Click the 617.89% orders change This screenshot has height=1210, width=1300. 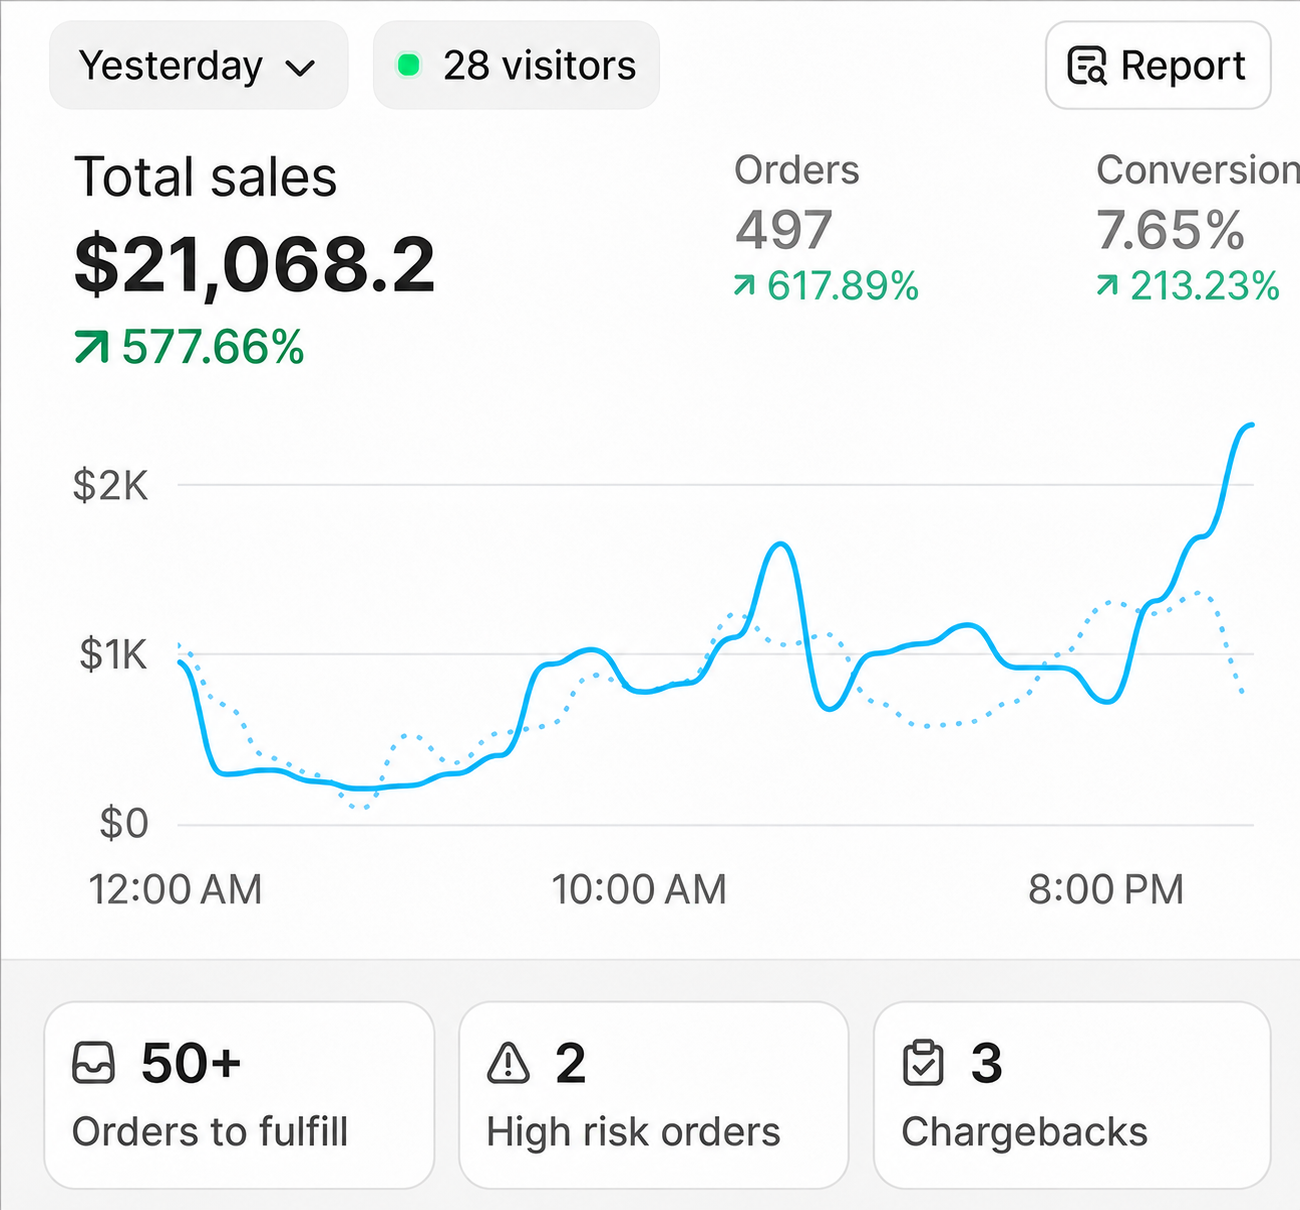click(x=843, y=287)
